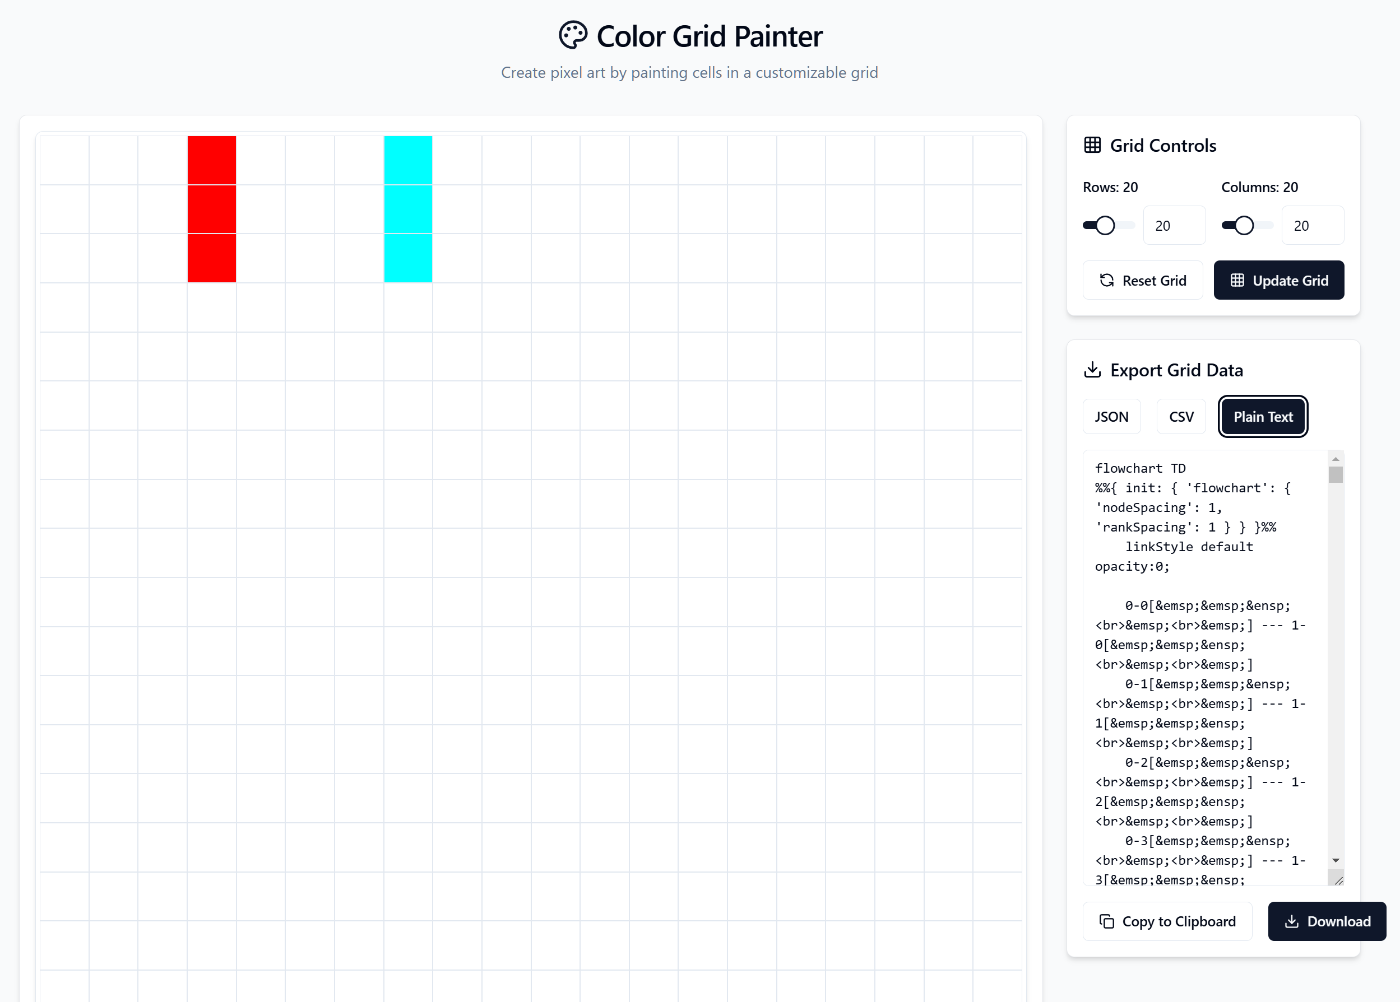Click the middle cyan painted cell
The image size is (1400, 1002).
point(408,209)
